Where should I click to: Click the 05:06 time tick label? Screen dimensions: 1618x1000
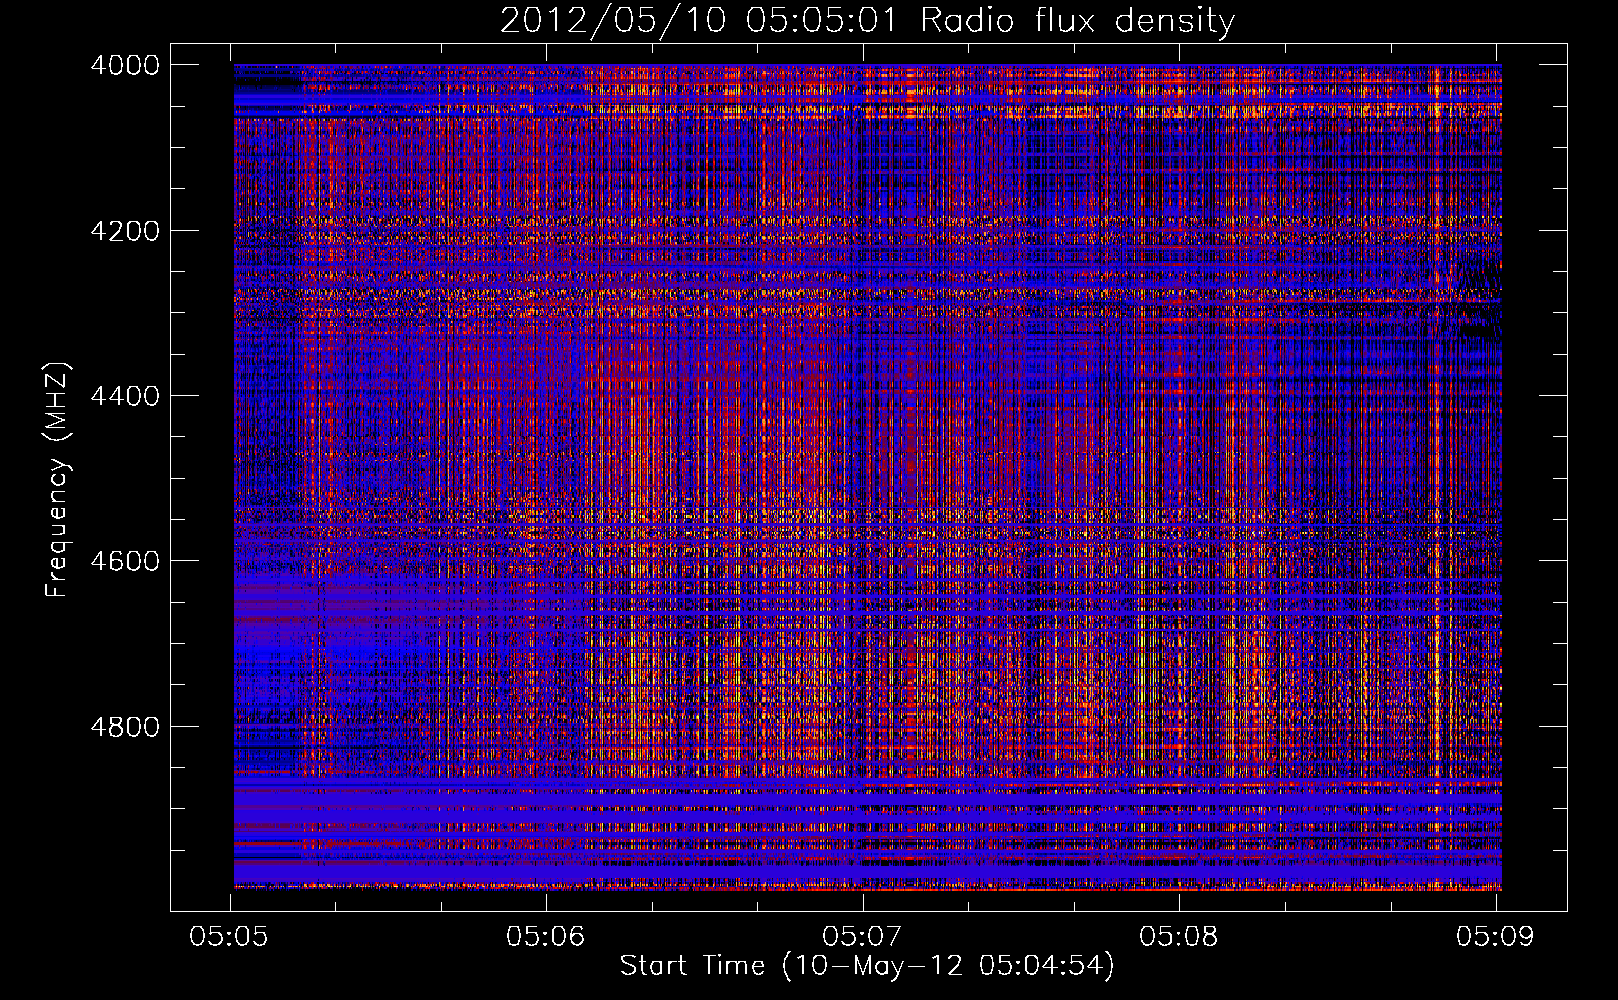click(x=545, y=936)
